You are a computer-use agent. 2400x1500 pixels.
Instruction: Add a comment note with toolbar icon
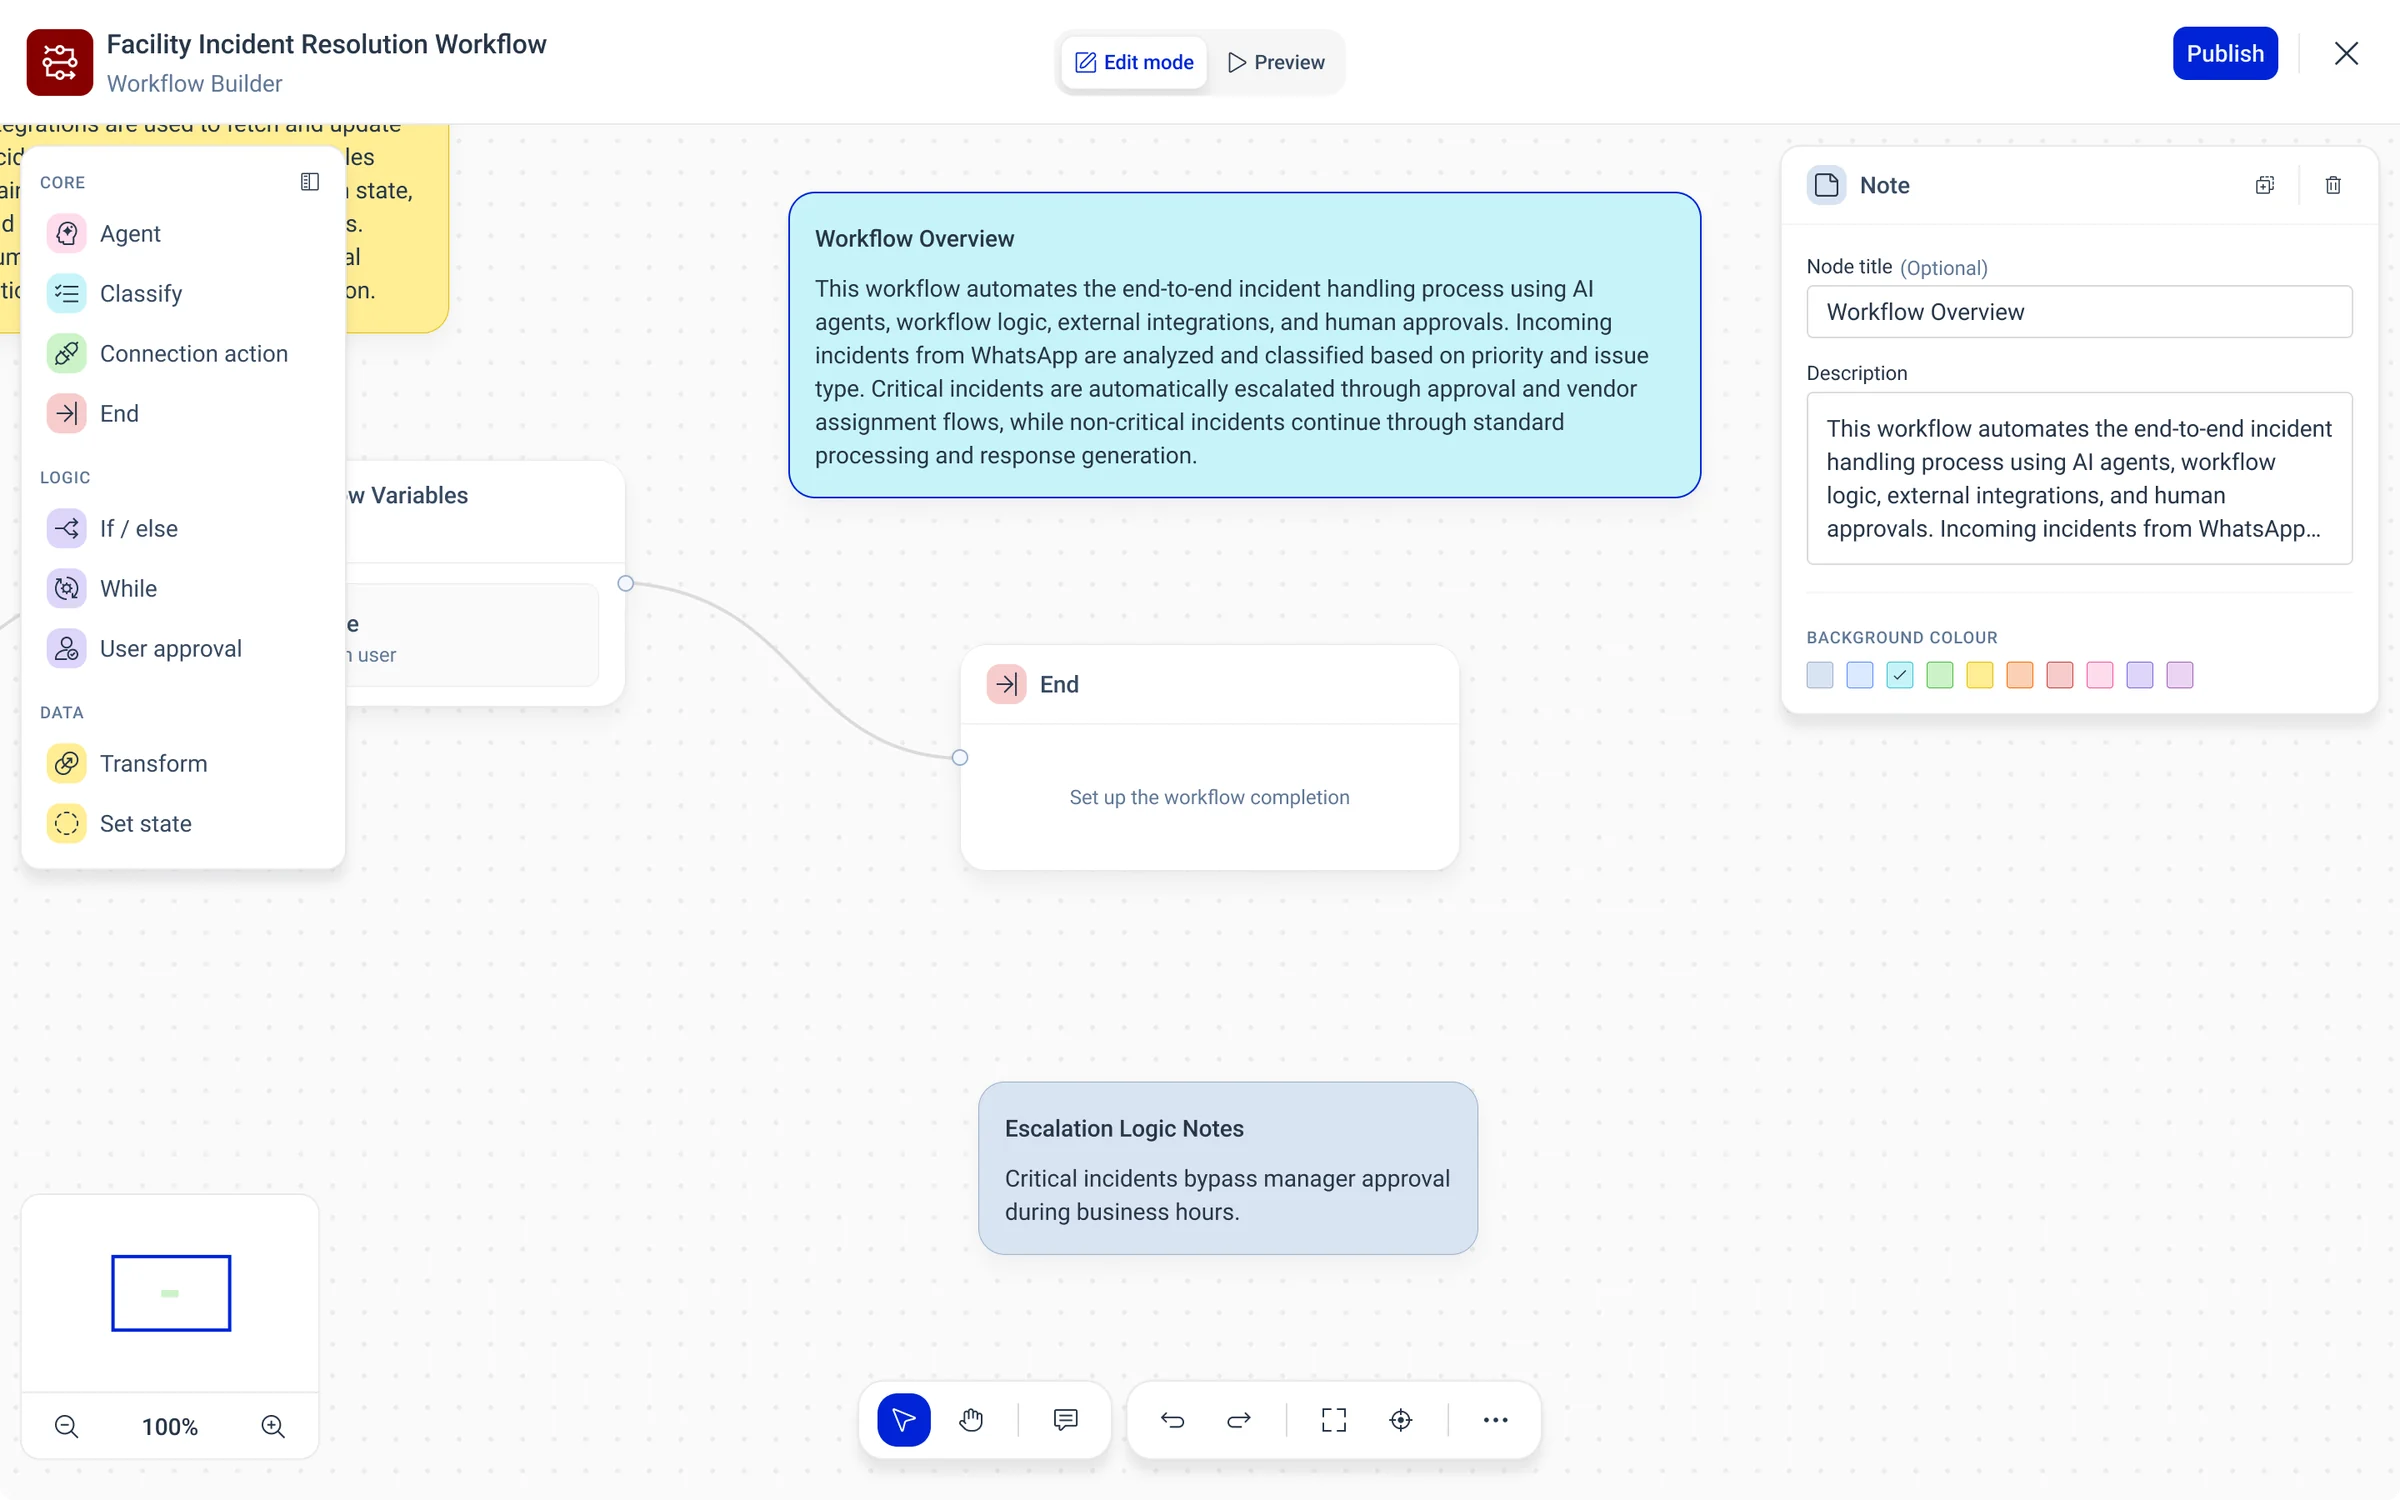[x=1066, y=1420]
